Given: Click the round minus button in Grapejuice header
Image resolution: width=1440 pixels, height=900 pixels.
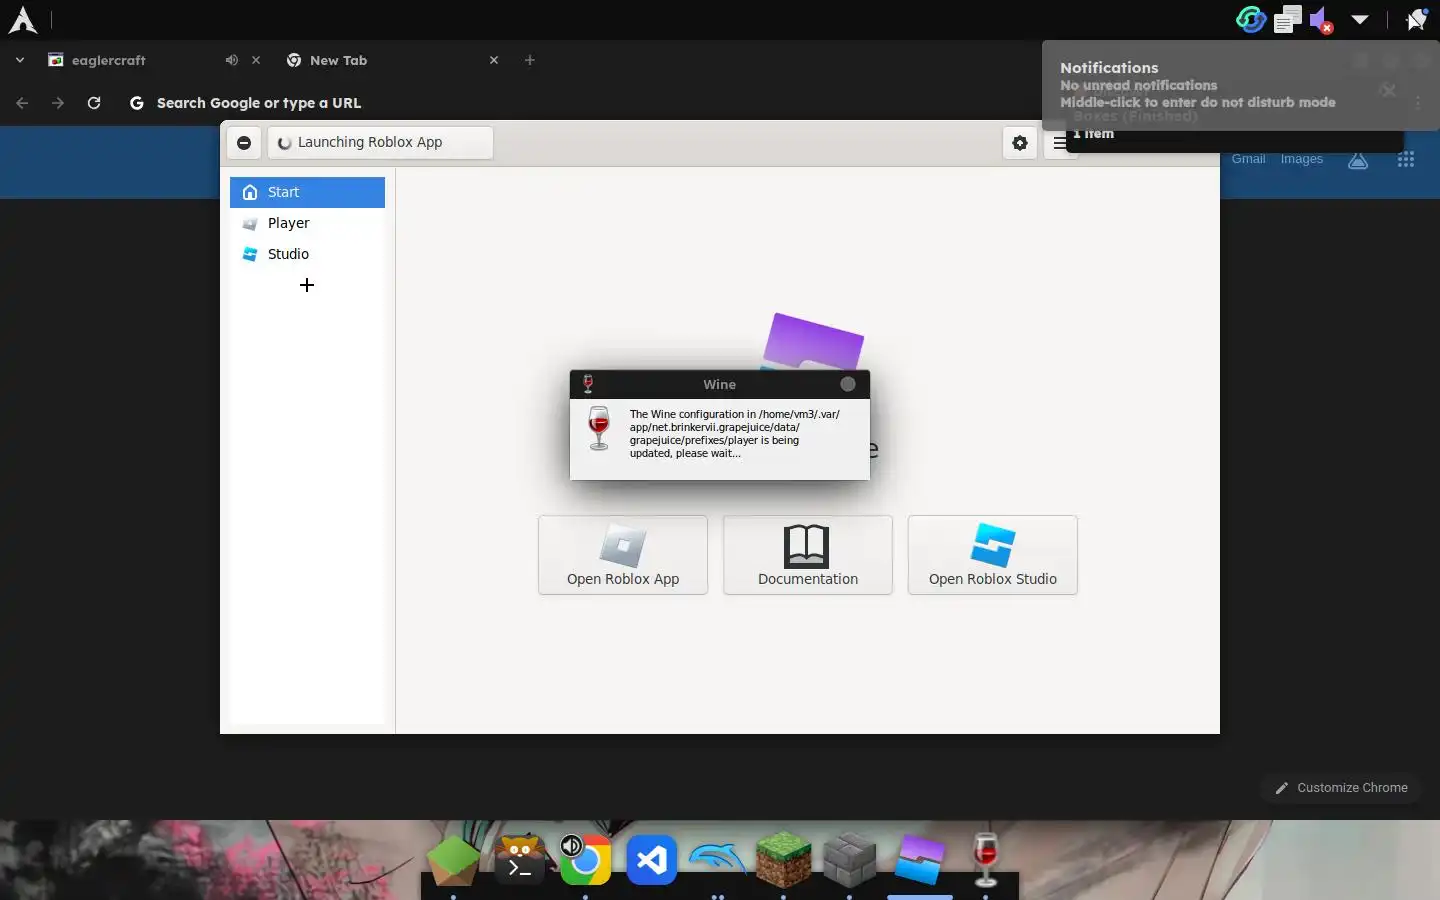Looking at the screenshot, I should pyautogui.click(x=244, y=143).
